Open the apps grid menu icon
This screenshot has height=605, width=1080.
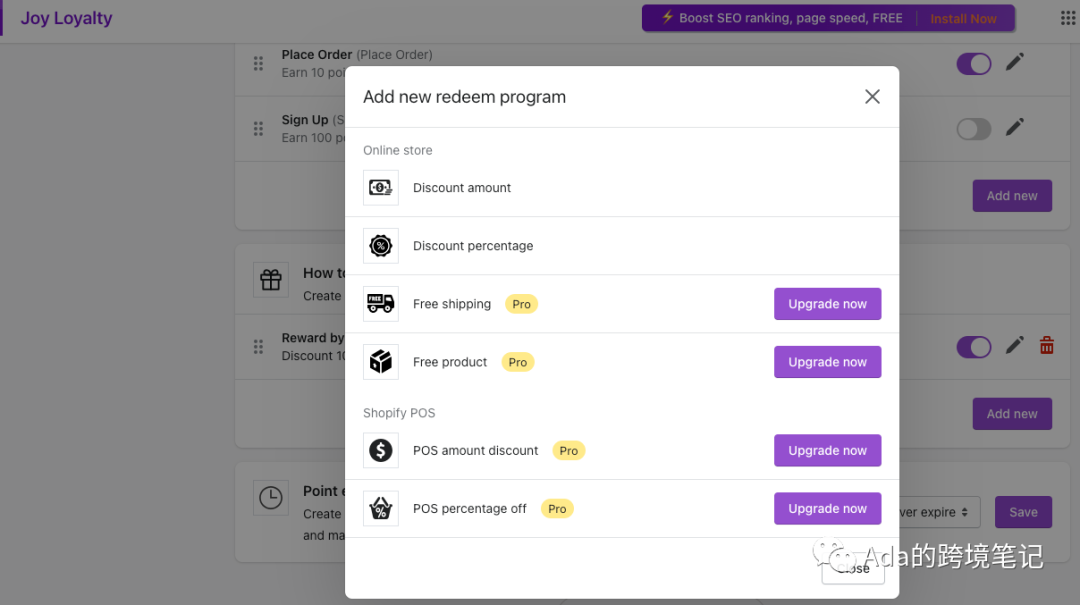click(1068, 18)
